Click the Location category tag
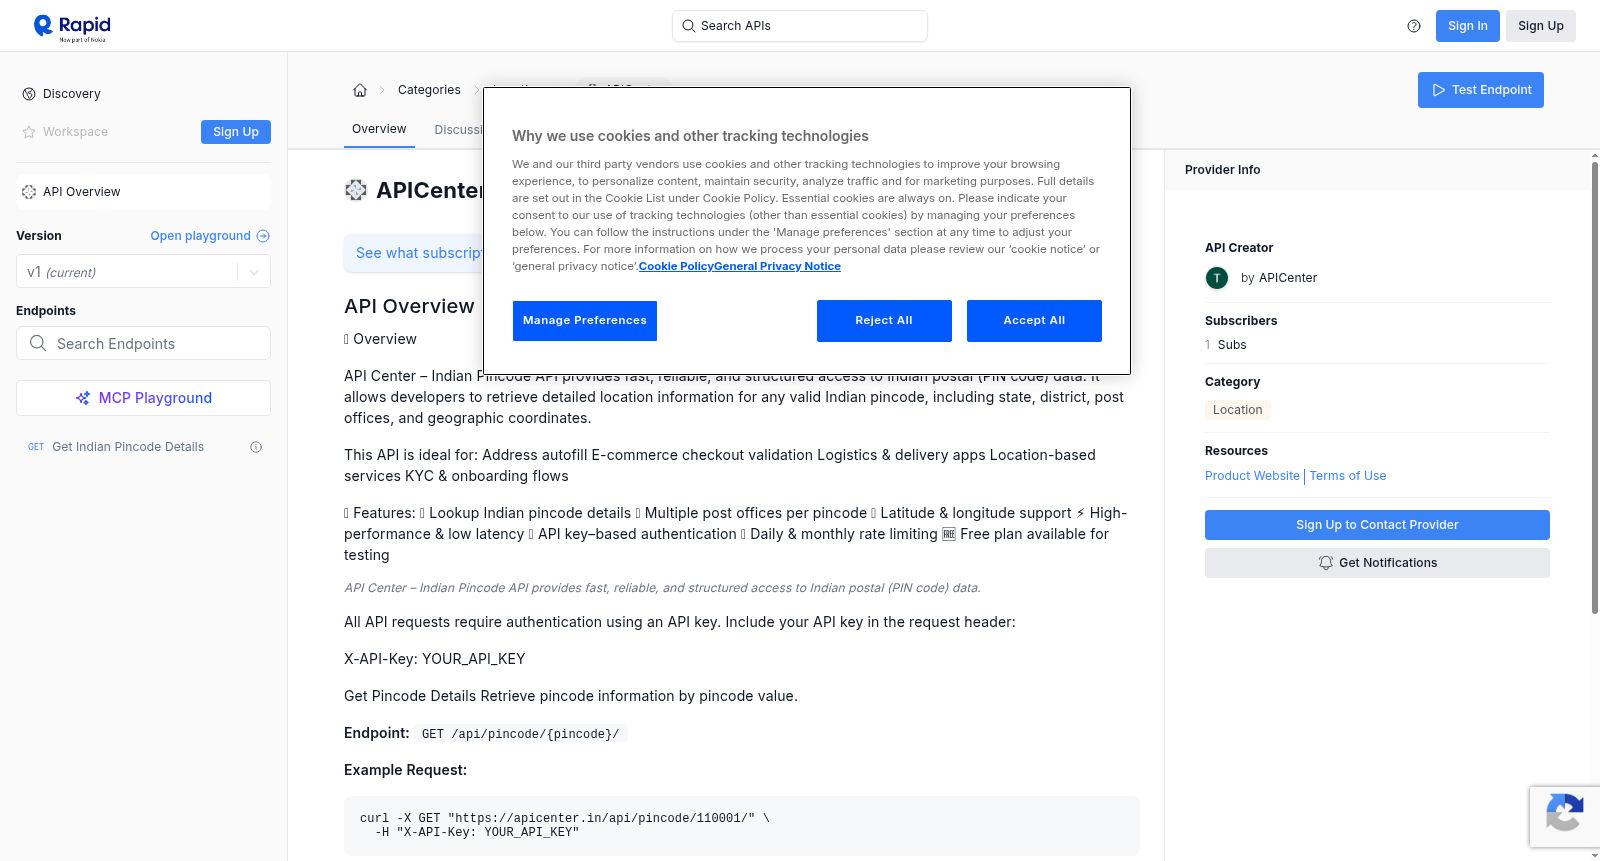 point(1237,410)
